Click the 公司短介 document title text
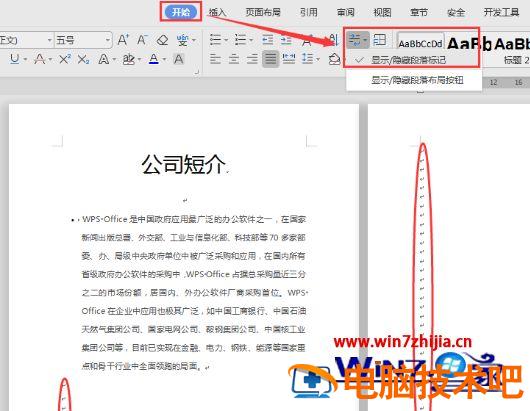 click(x=184, y=164)
